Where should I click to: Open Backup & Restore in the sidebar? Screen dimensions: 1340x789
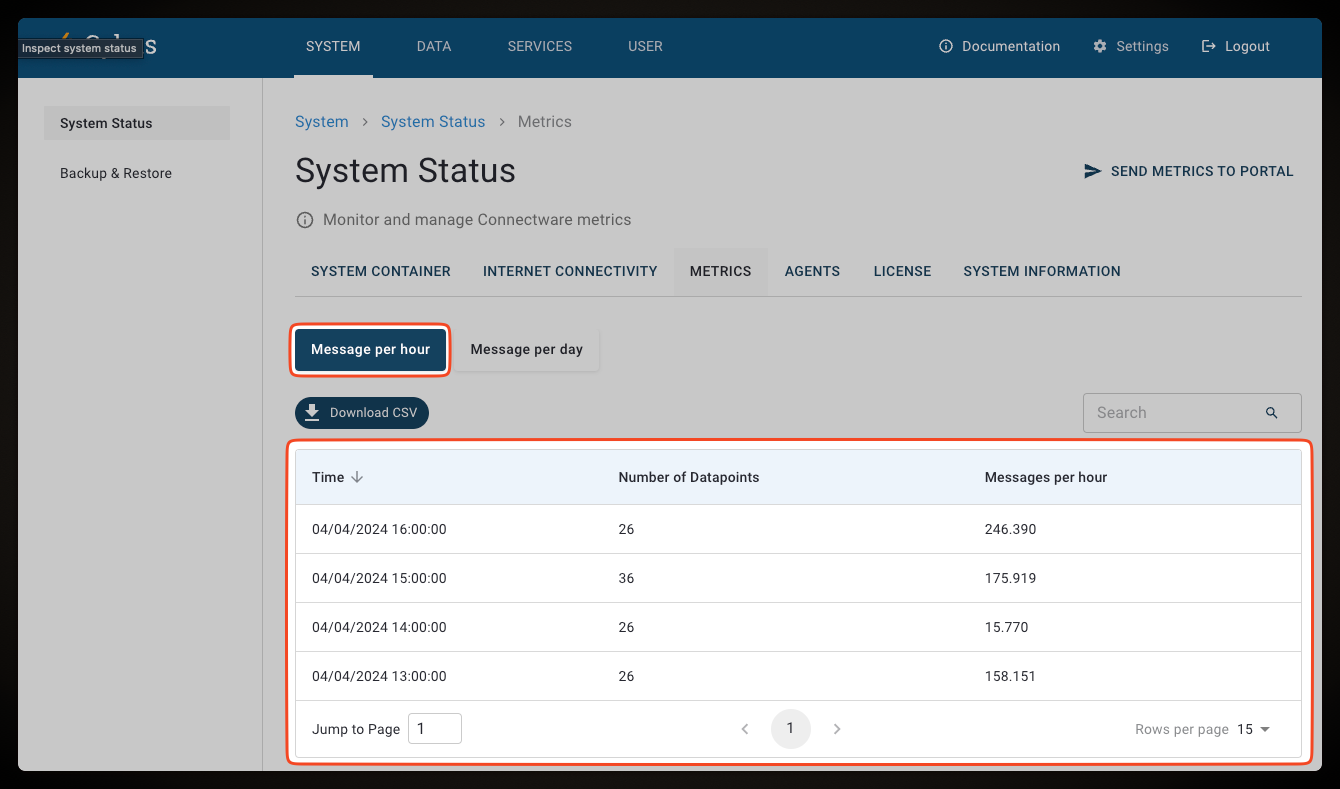point(116,173)
